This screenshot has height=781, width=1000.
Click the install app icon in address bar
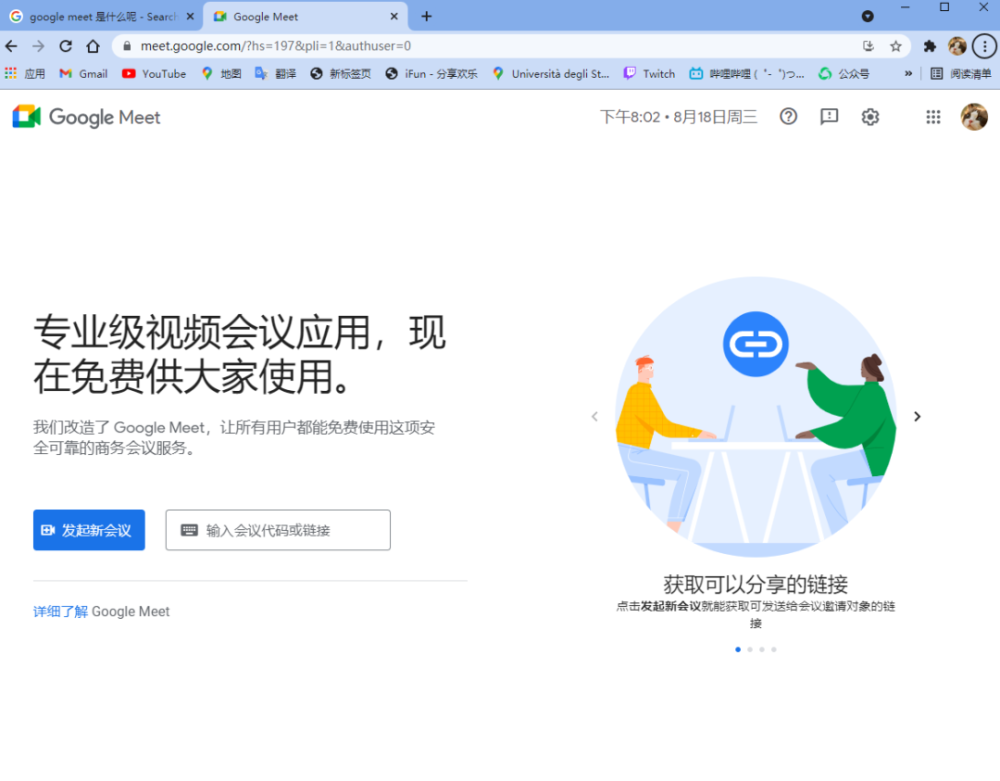click(x=868, y=46)
